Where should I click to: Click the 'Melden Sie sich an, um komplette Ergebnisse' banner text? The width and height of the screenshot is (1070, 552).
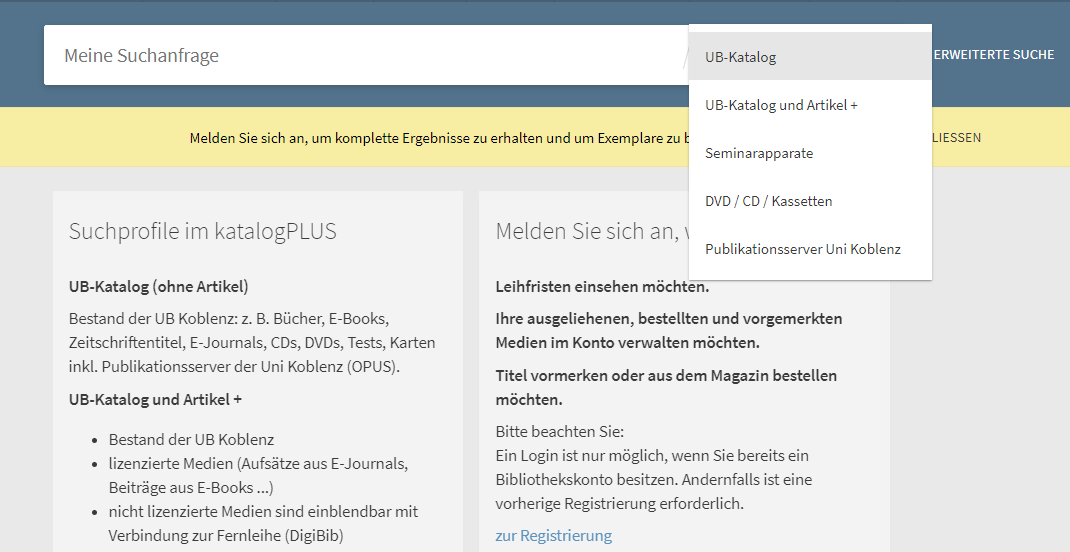(437, 139)
